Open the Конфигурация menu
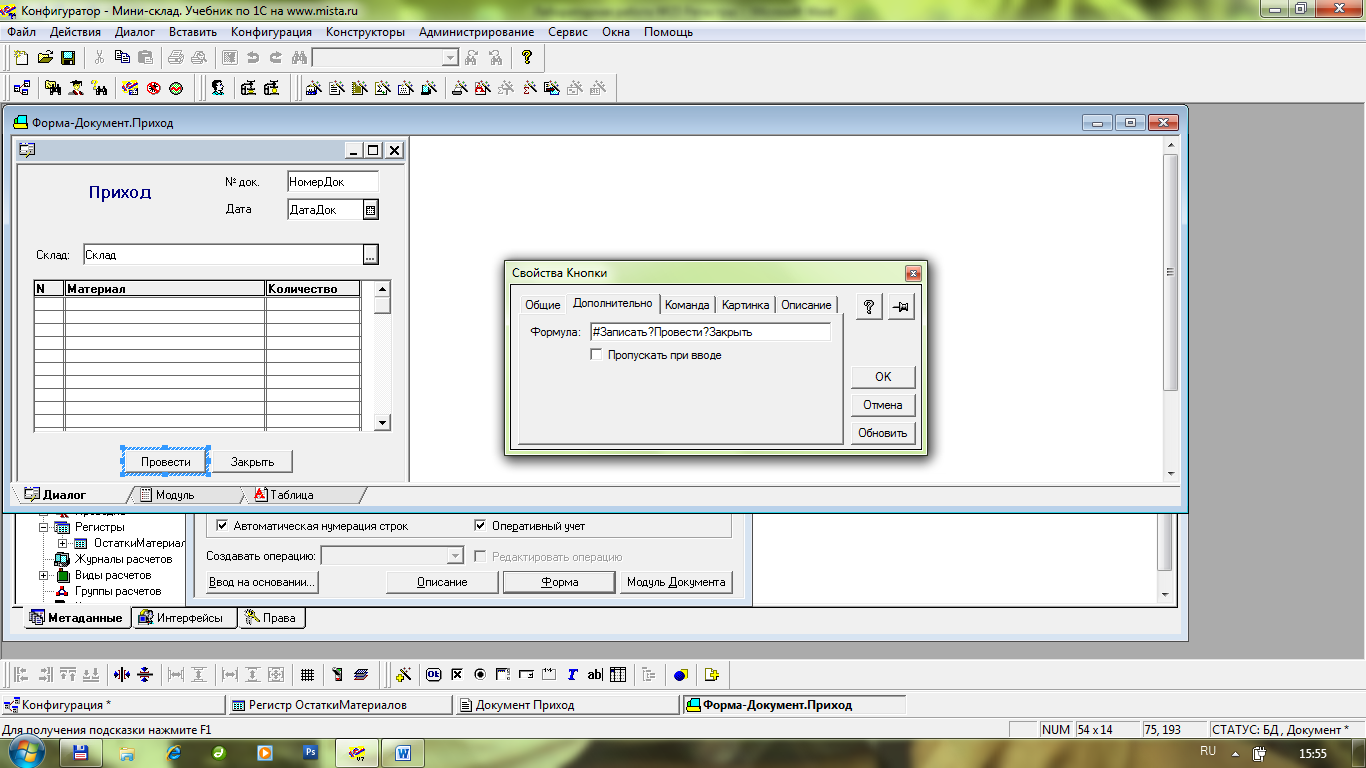Screen dimensions: 1366x768 (x=271, y=32)
